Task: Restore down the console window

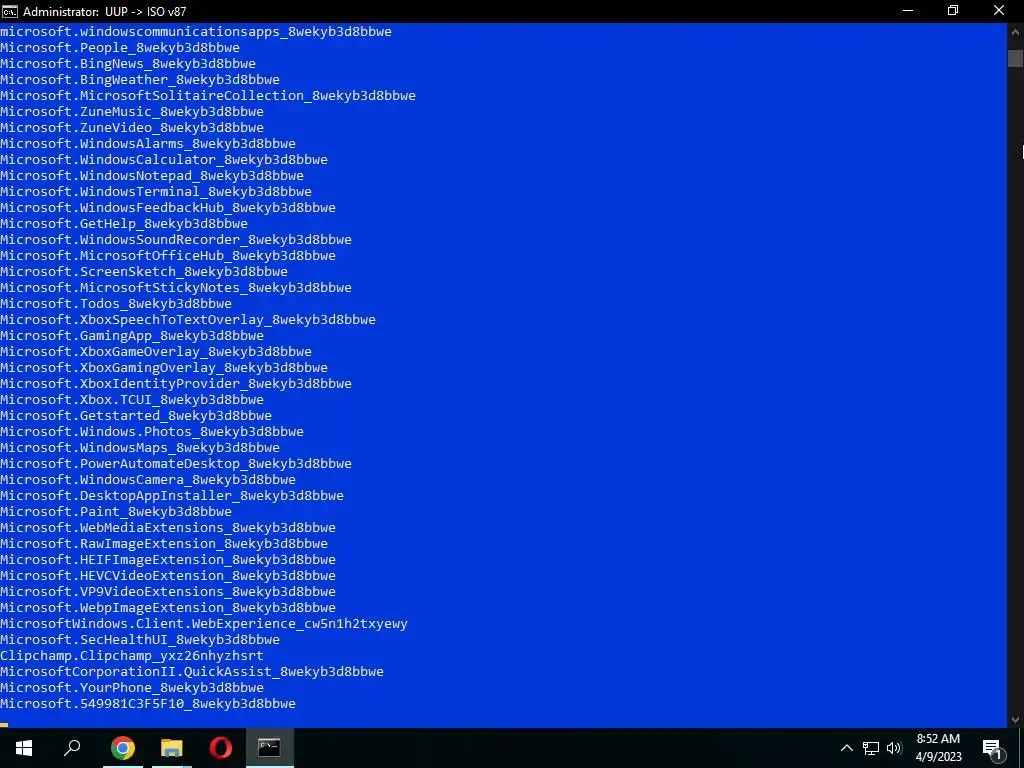Action: [x=953, y=11]
